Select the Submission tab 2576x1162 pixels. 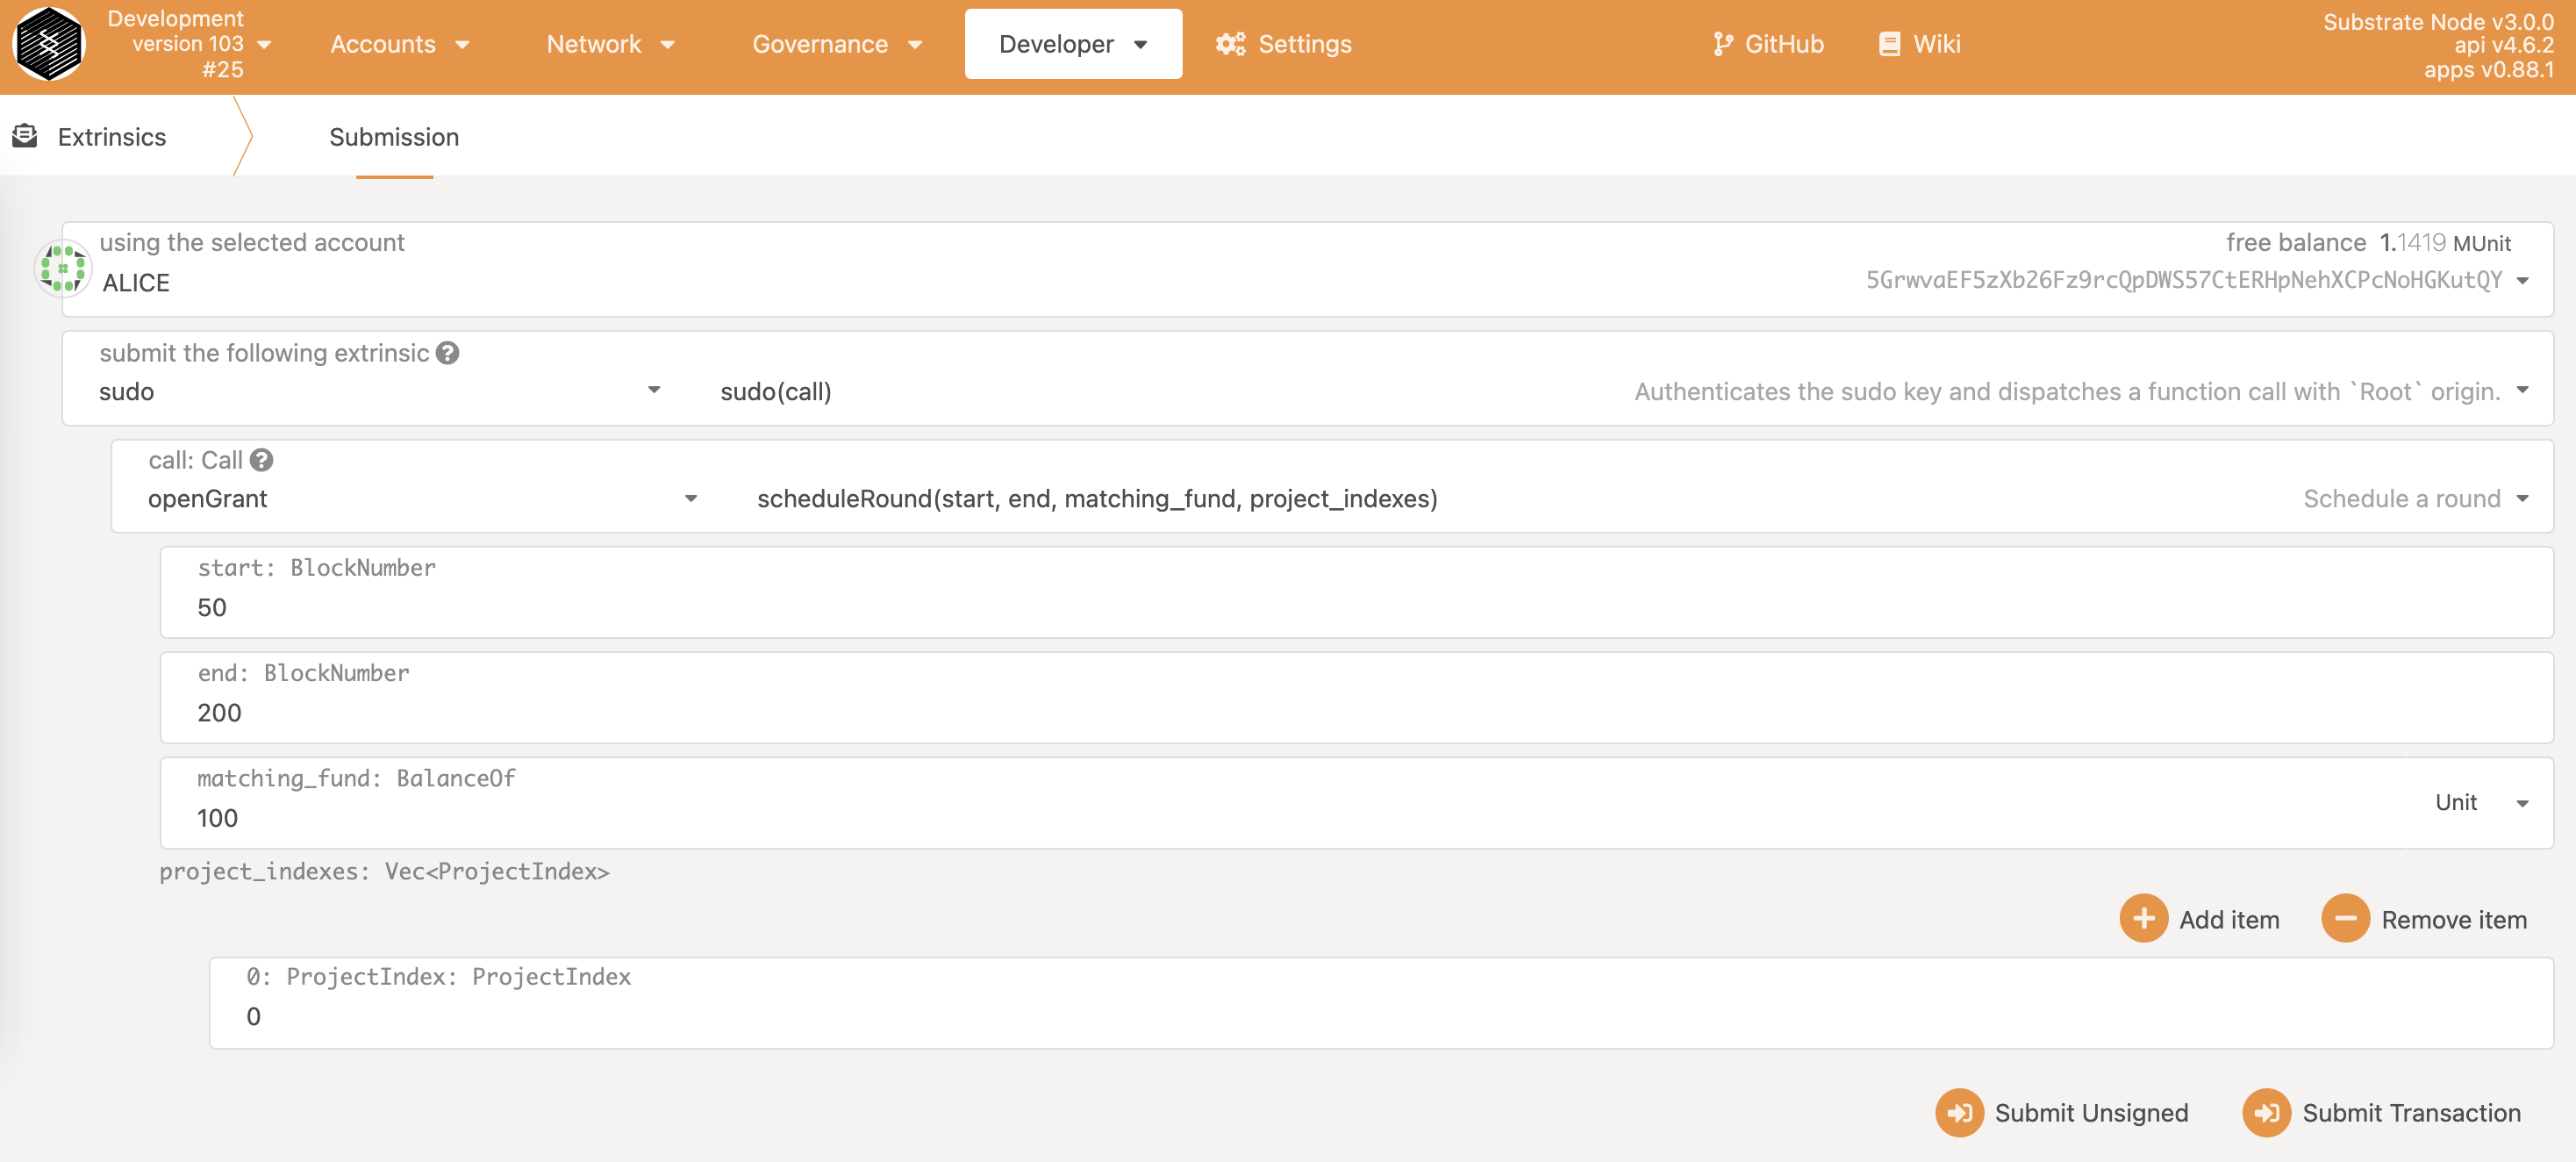pos(394,137)
